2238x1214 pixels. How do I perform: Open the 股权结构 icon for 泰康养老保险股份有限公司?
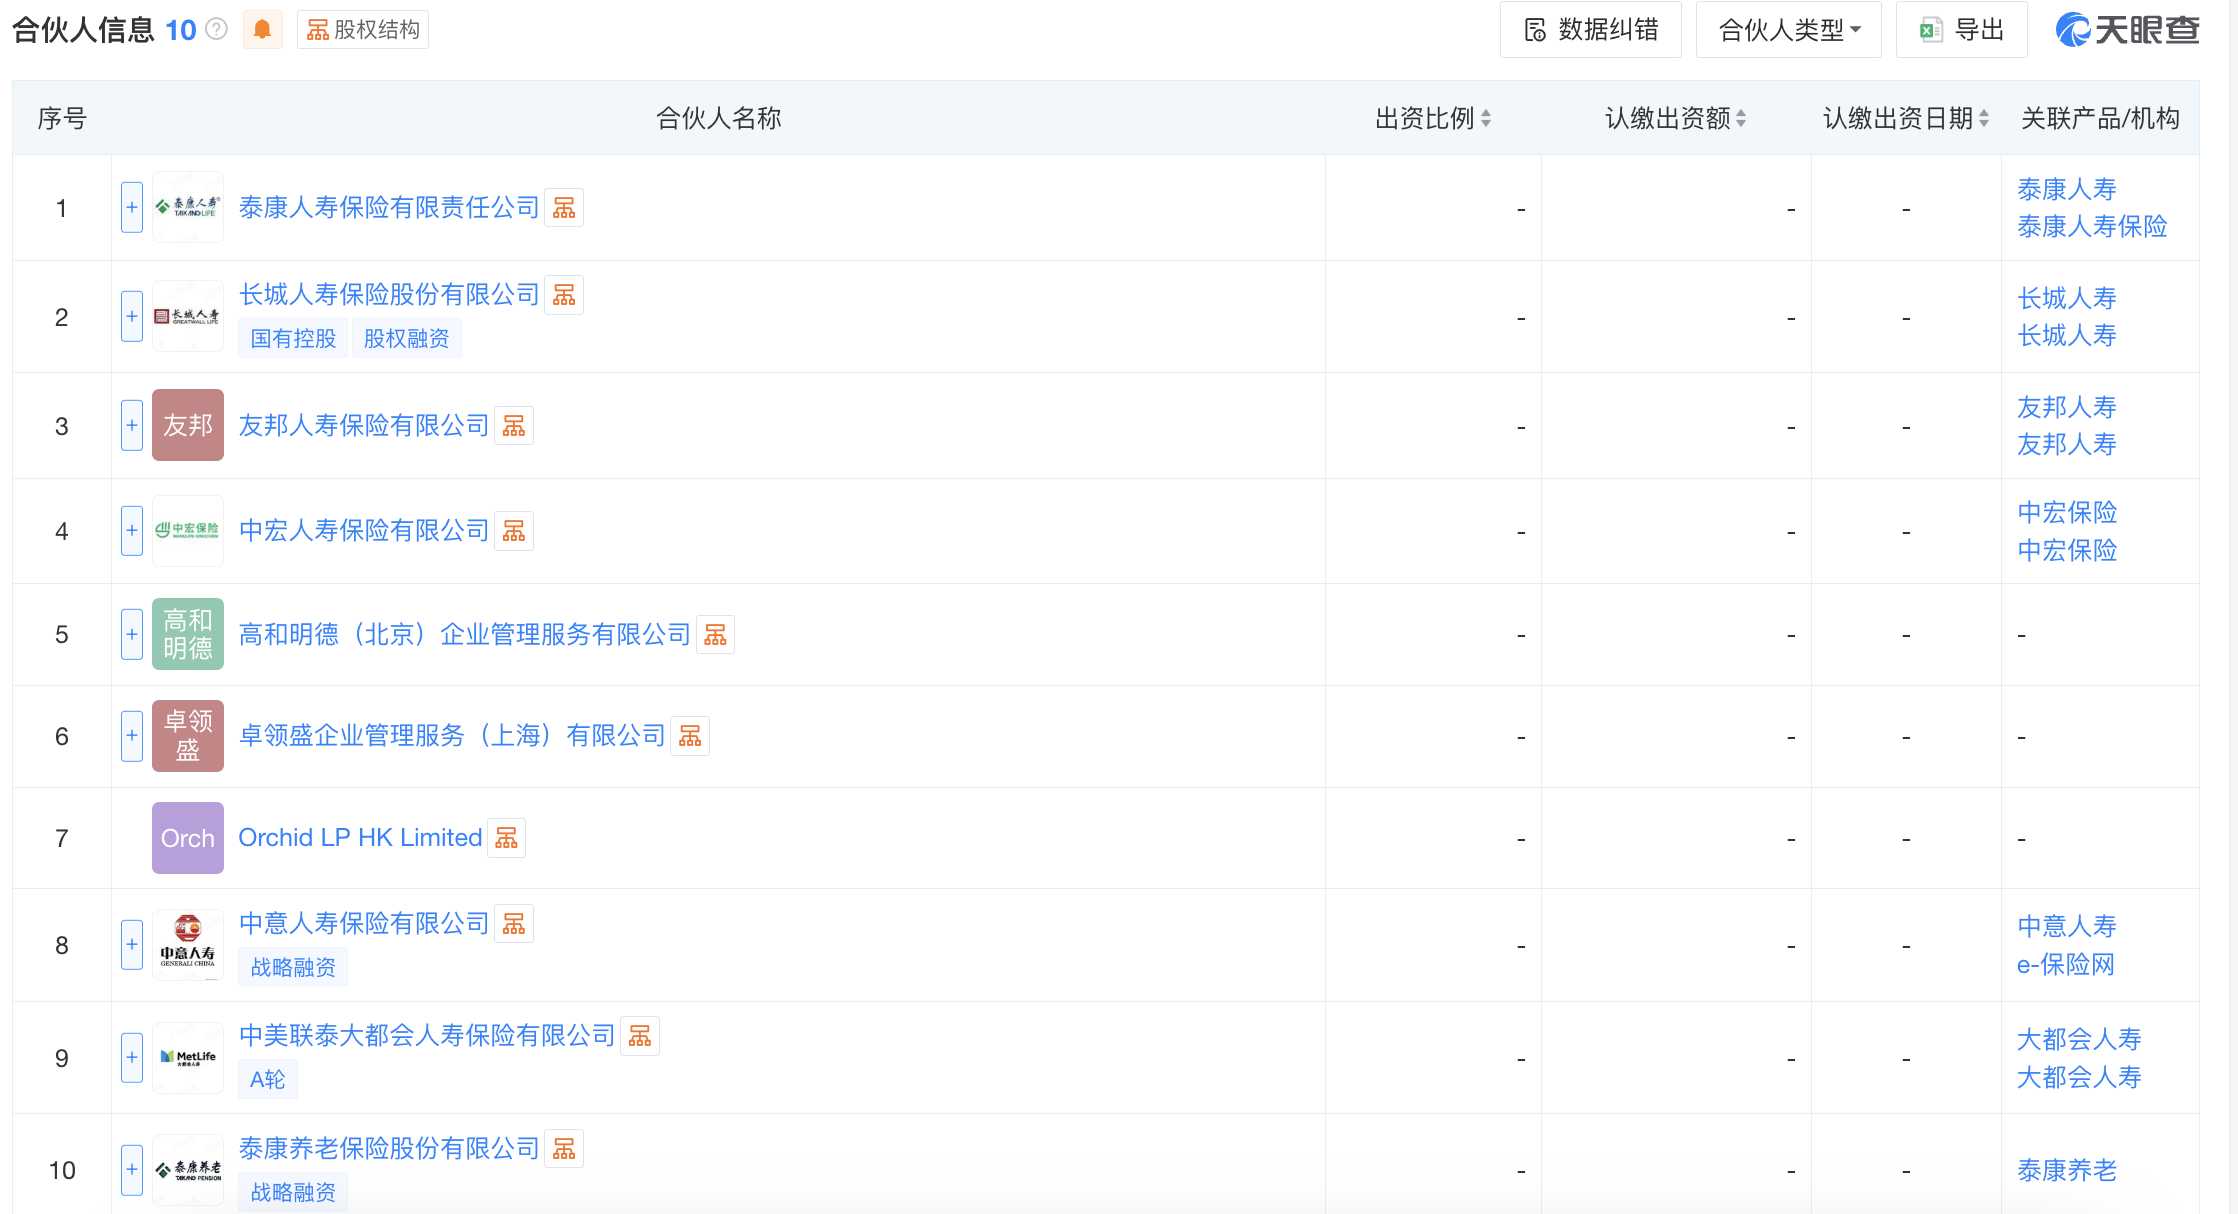[x=563, y=1148]
